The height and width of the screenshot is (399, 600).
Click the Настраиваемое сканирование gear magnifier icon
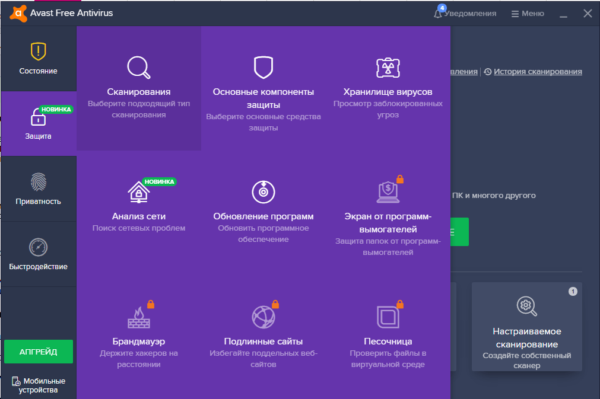(x=527, y=306)
